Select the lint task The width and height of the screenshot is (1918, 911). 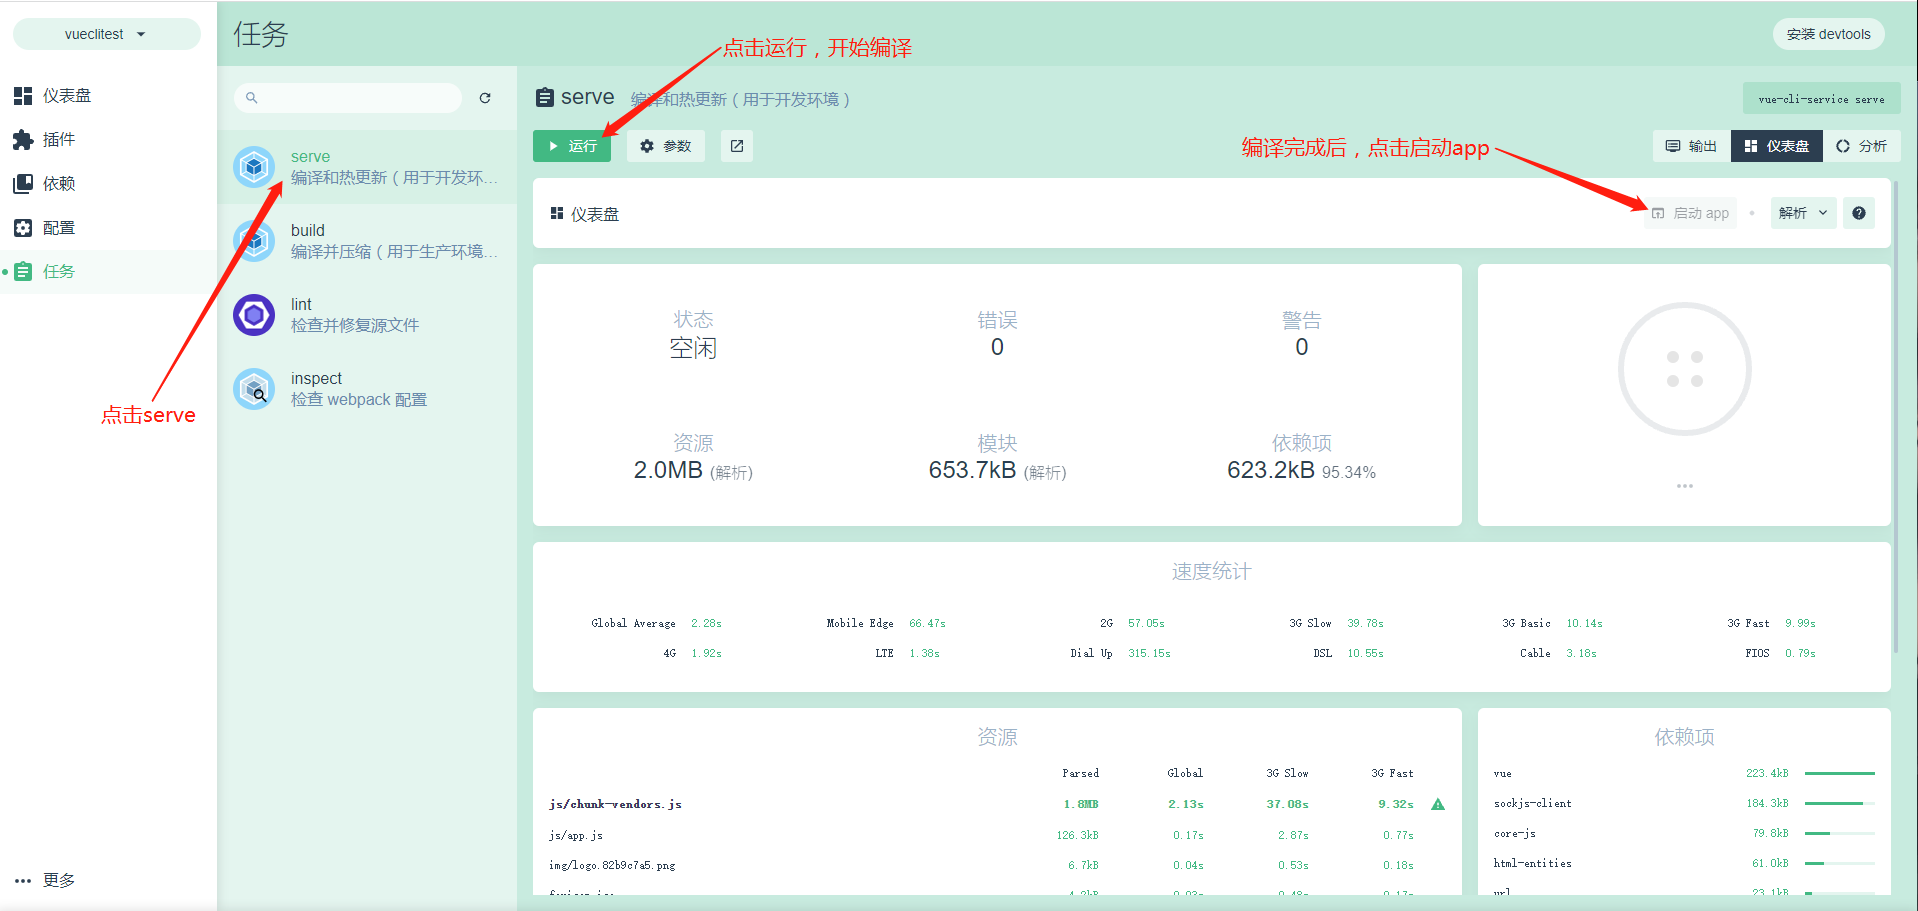point(367,315)
